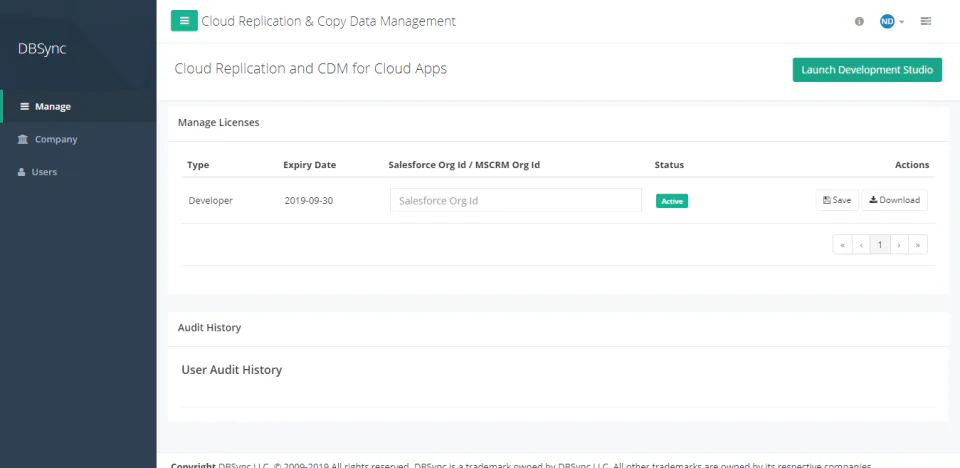This screenshot has height=468, width=960.
Task: Go to last page of licenses
Action: 918,244
